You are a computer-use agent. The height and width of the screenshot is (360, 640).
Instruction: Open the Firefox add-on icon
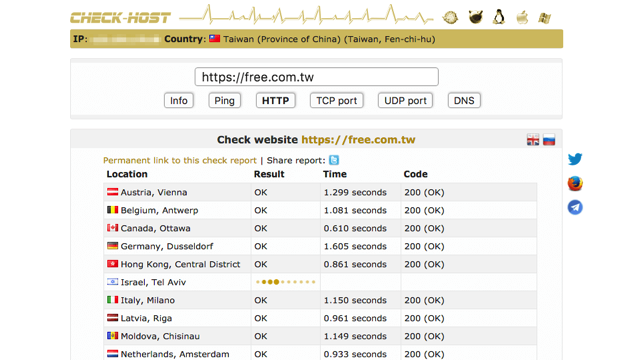[x=575, y=183]
